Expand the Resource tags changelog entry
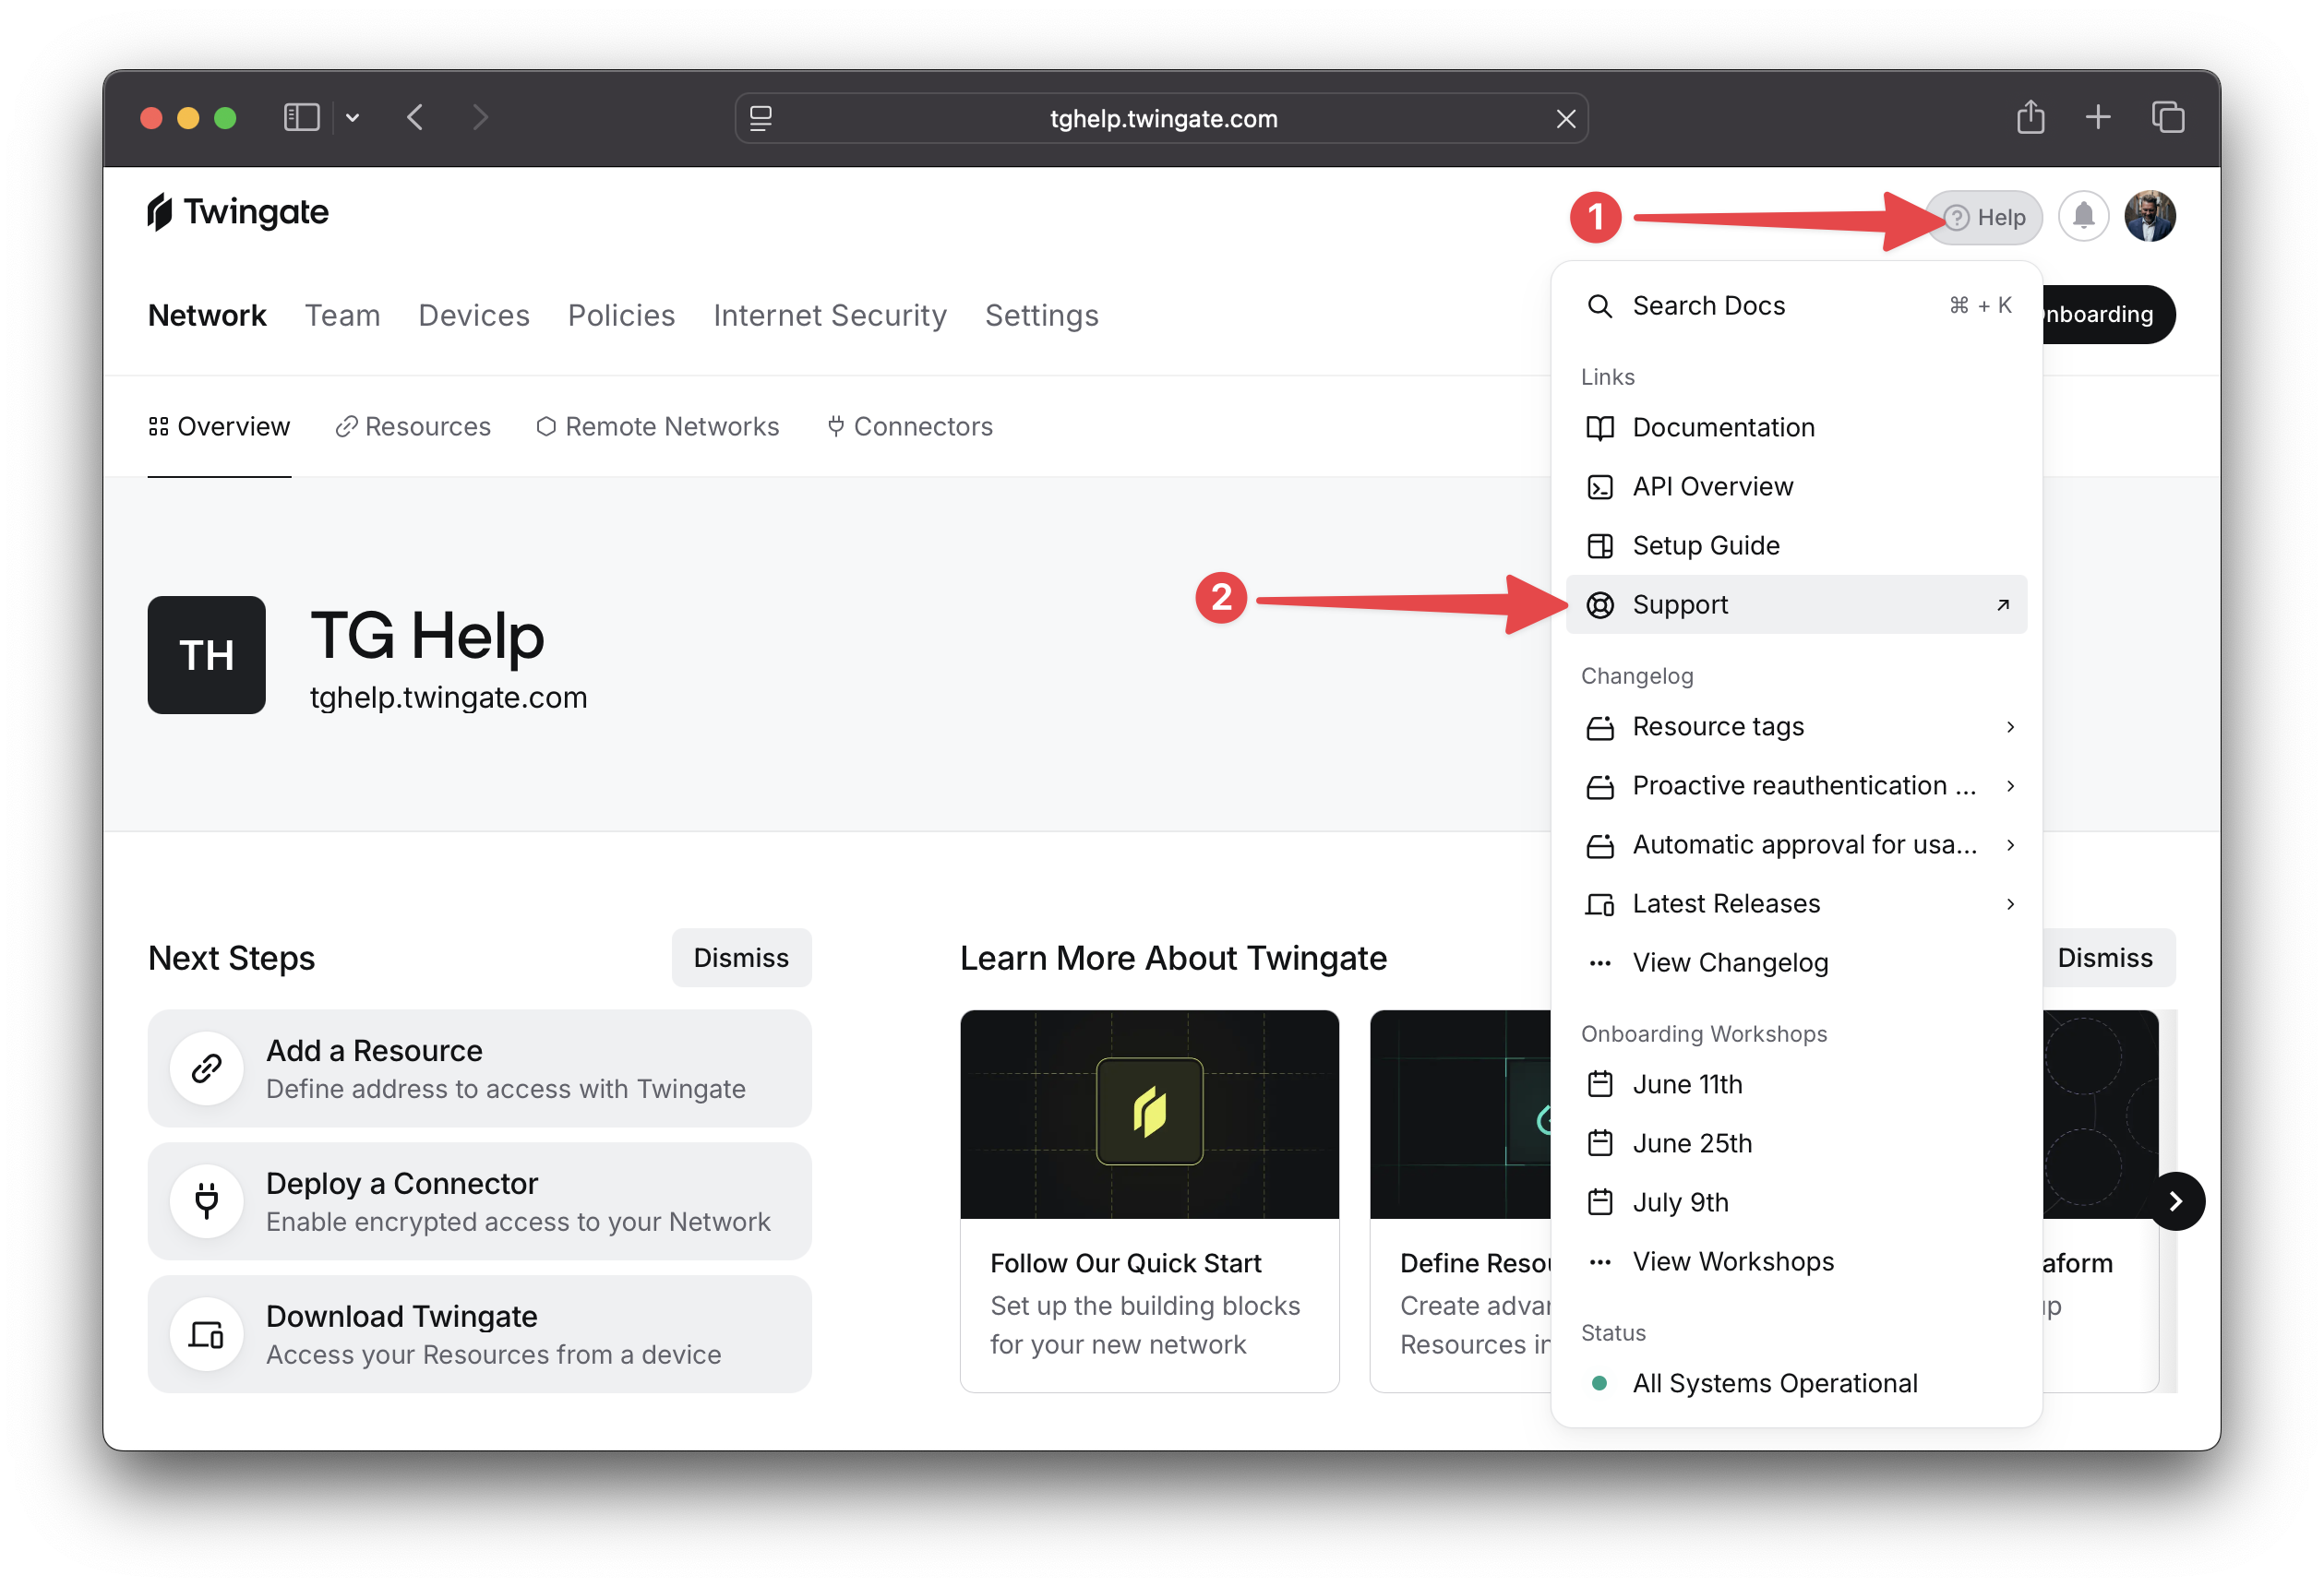The image size is (2324, 1587). pos(1797,727)
